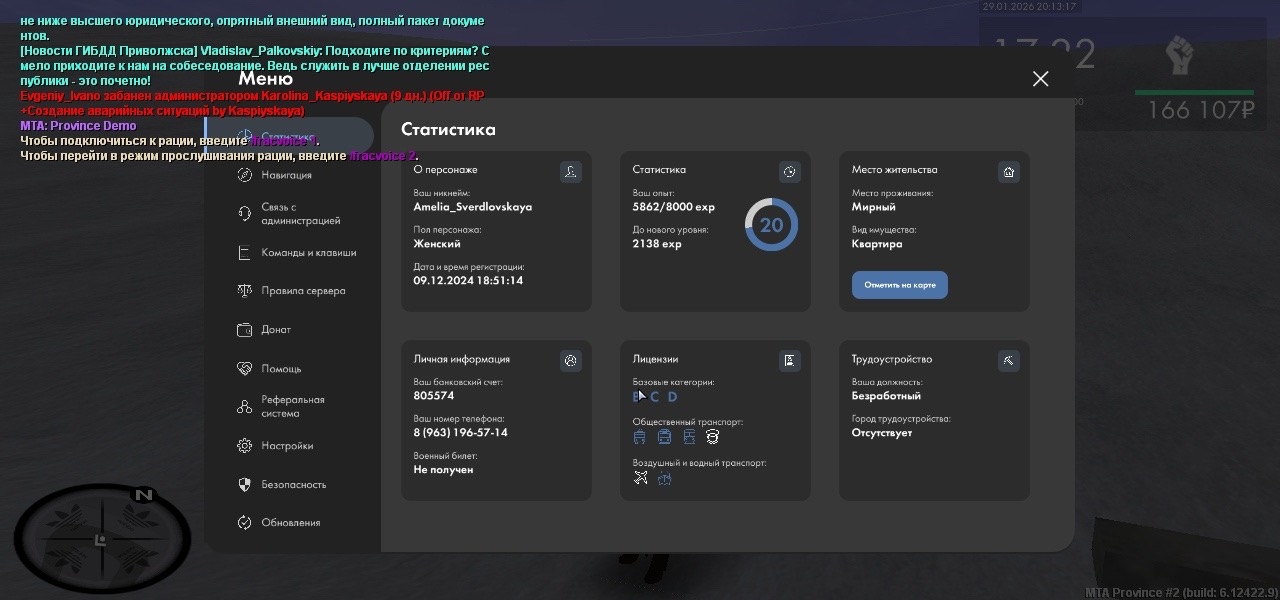
Task: Click the airplane license icon
Action: (641, 478)
